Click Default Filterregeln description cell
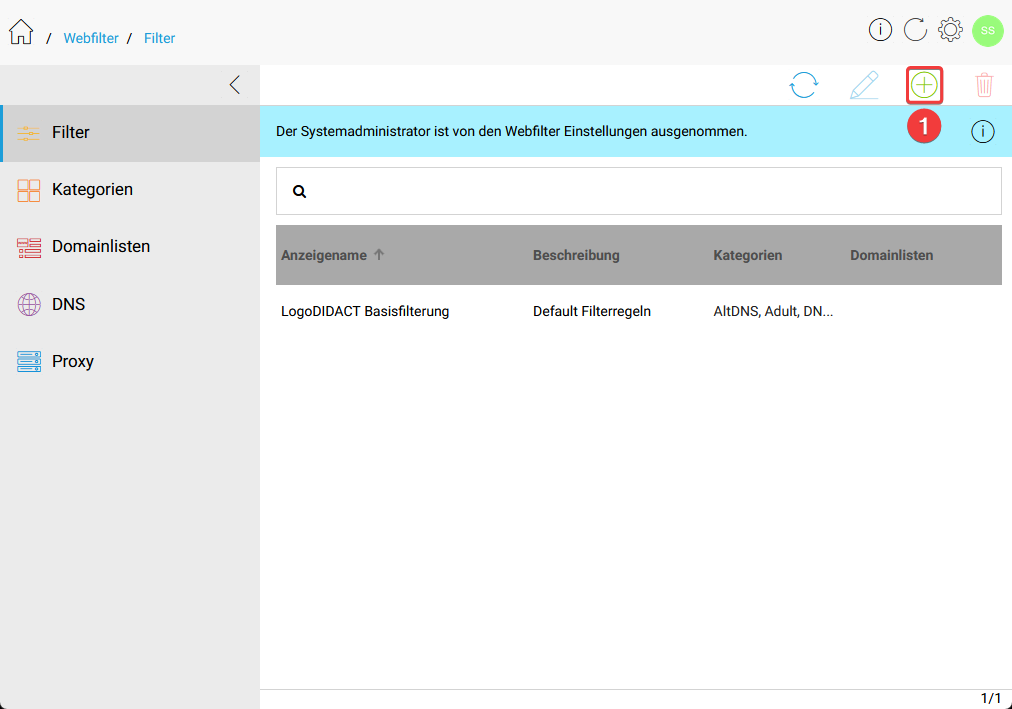Image resolution: width=1012 pixels, height=709 pixels. tap(592, 311)
